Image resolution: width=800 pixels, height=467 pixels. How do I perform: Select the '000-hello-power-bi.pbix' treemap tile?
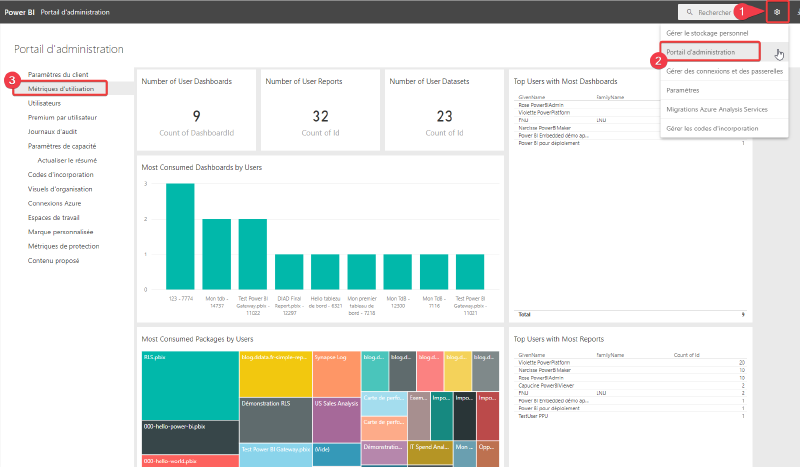click(x=190, y=437)
